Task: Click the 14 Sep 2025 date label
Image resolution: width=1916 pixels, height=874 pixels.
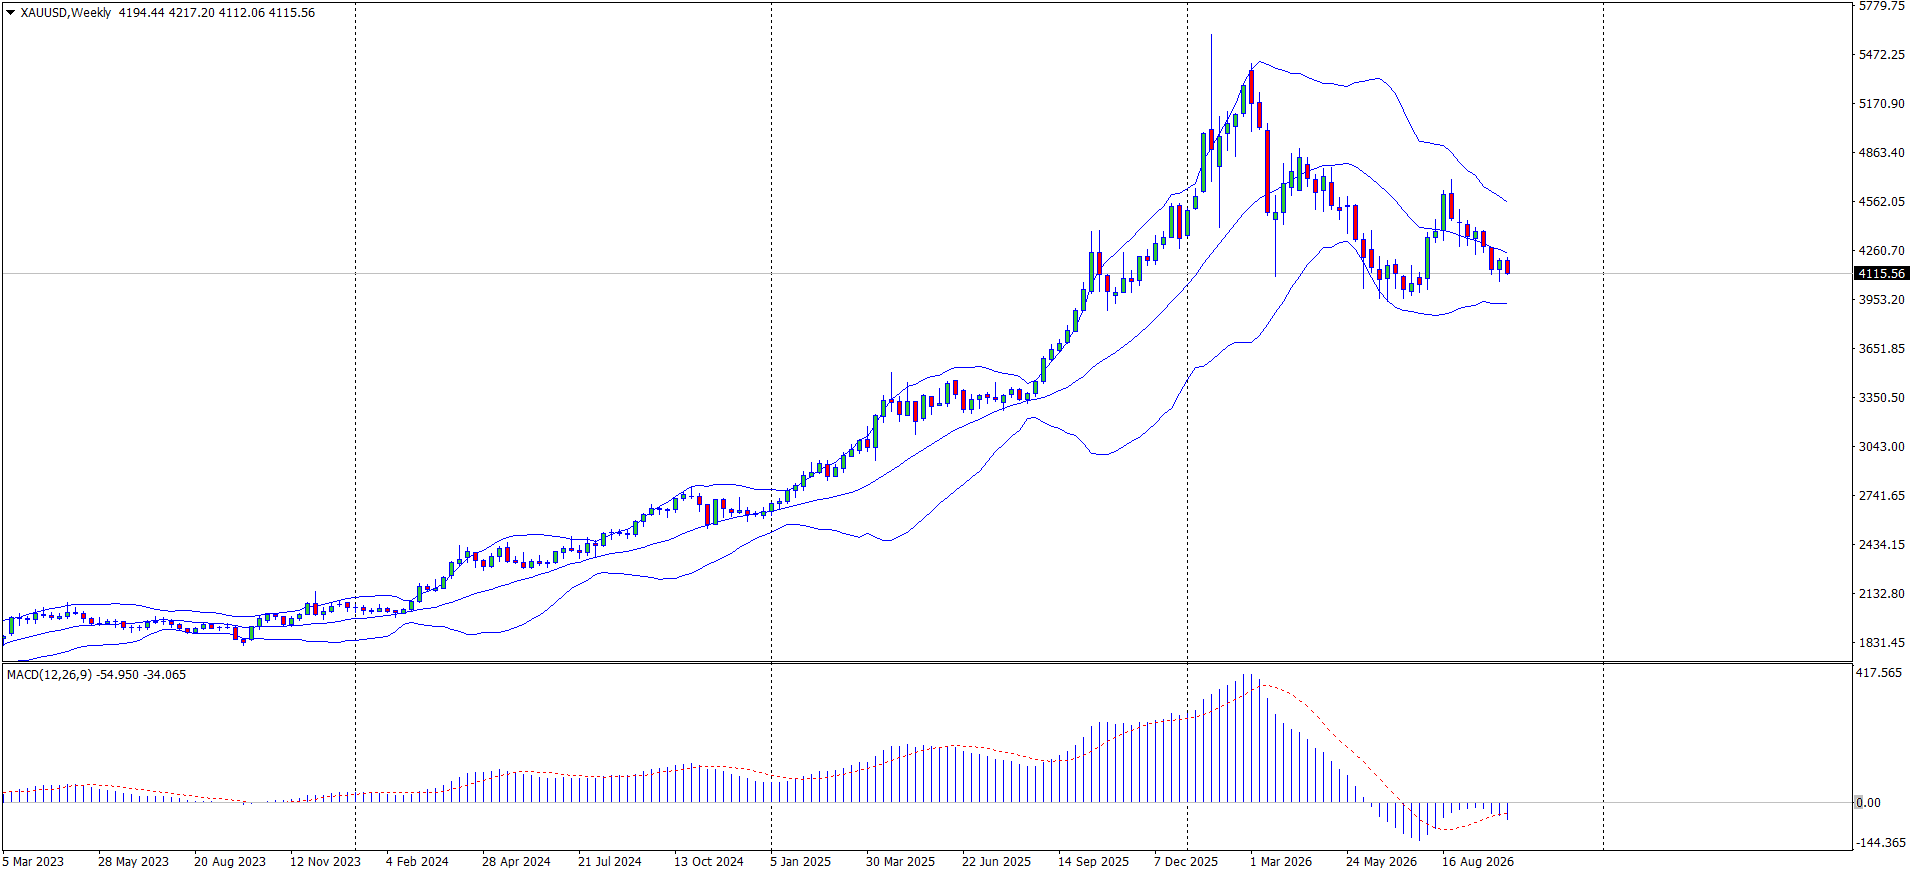Action: tap(1093, 862)
